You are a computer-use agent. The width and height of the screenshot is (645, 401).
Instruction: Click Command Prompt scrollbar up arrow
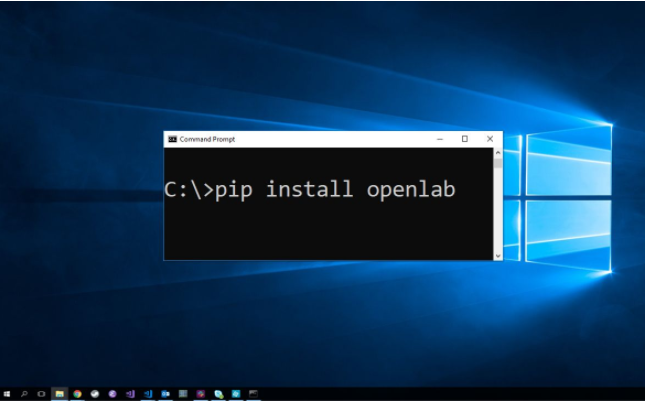(x=498, y=153)
